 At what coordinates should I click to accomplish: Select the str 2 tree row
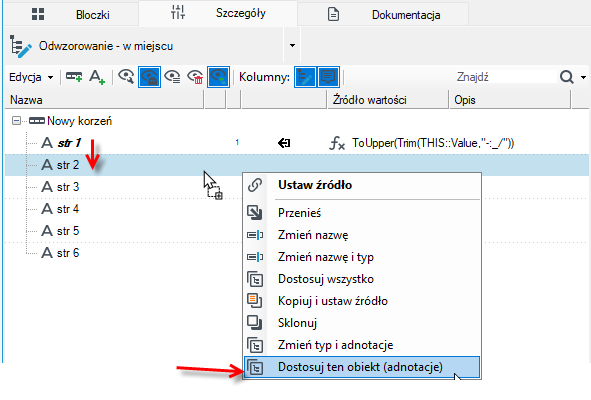coord(297,165)
